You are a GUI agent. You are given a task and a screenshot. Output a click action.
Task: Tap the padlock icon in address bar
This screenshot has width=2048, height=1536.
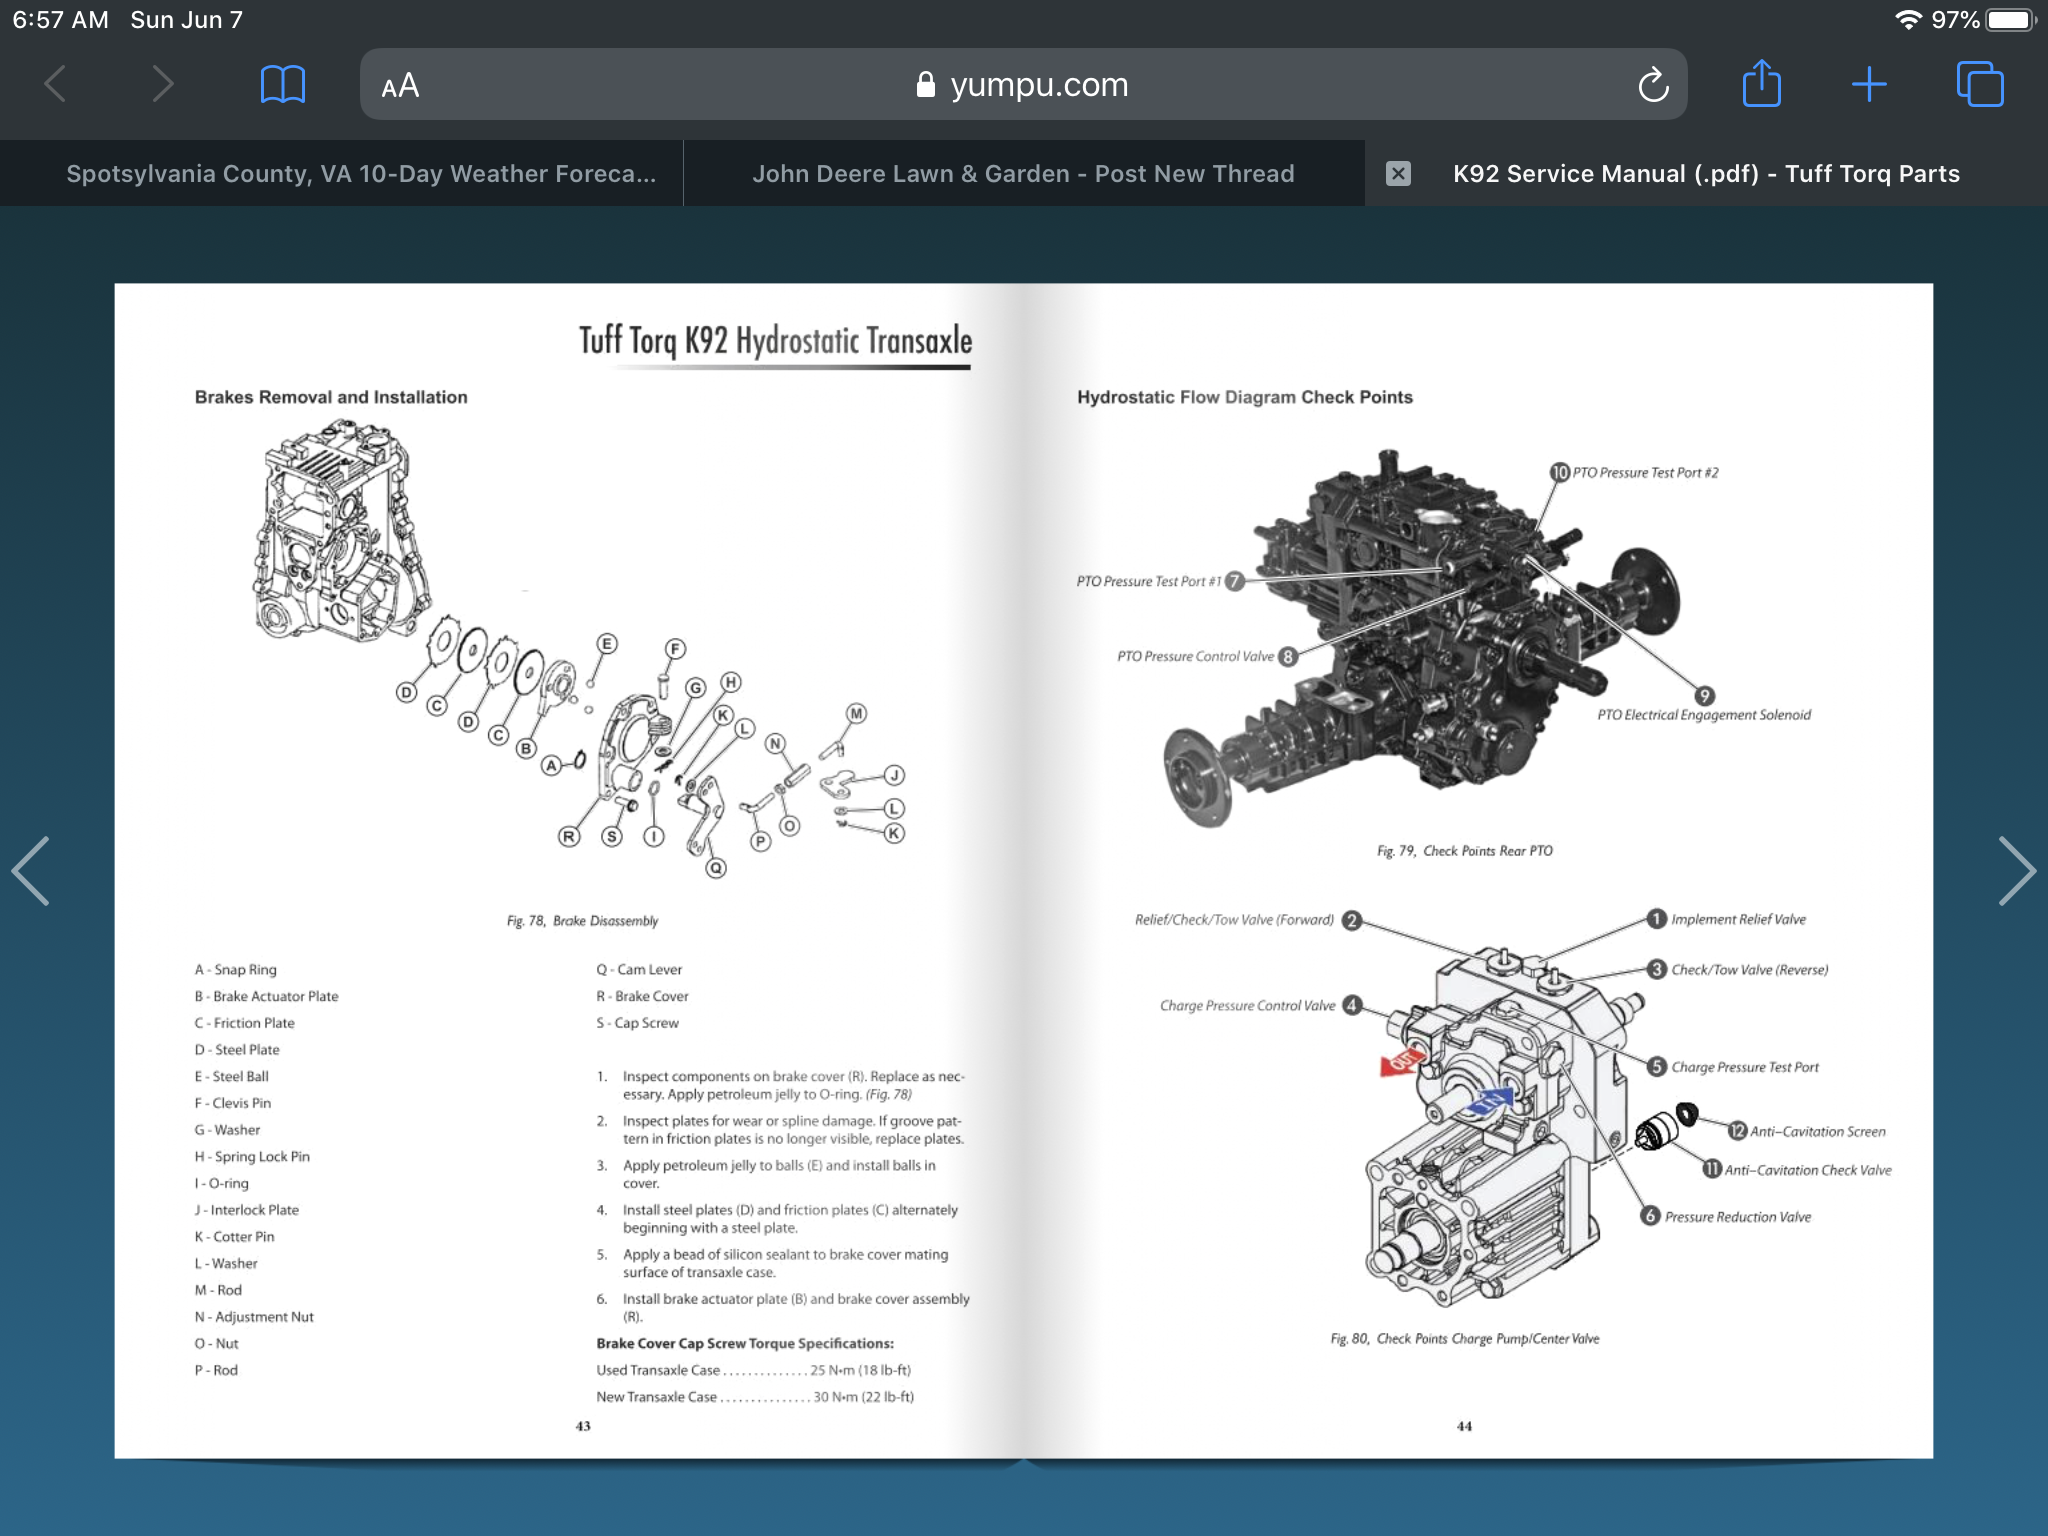click(x=925, y=85)
